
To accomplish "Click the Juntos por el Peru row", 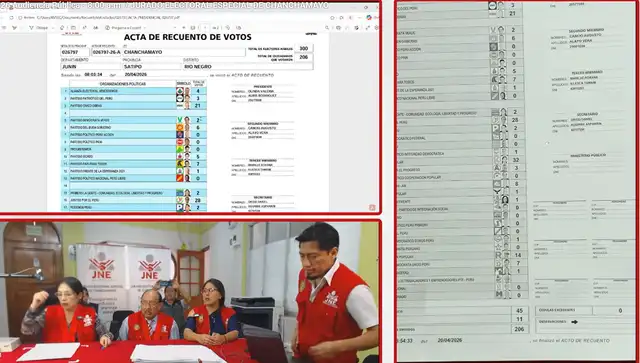I will pos(133,200).
